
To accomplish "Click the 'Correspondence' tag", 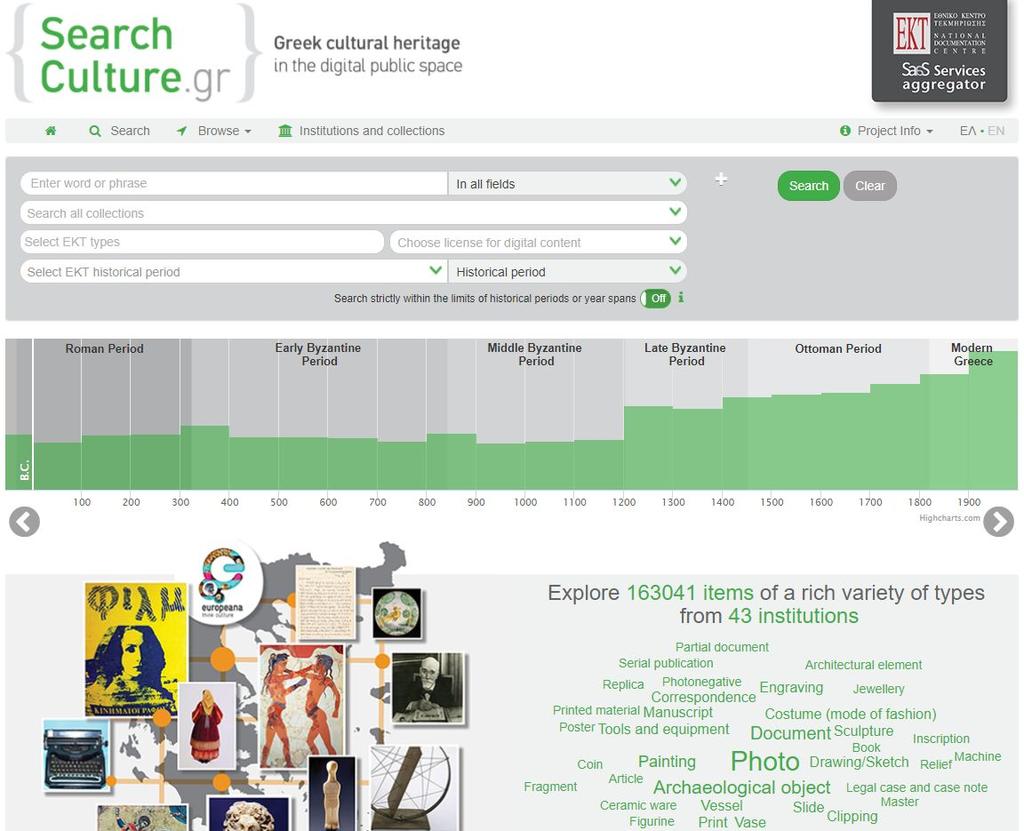I will 703,697.
